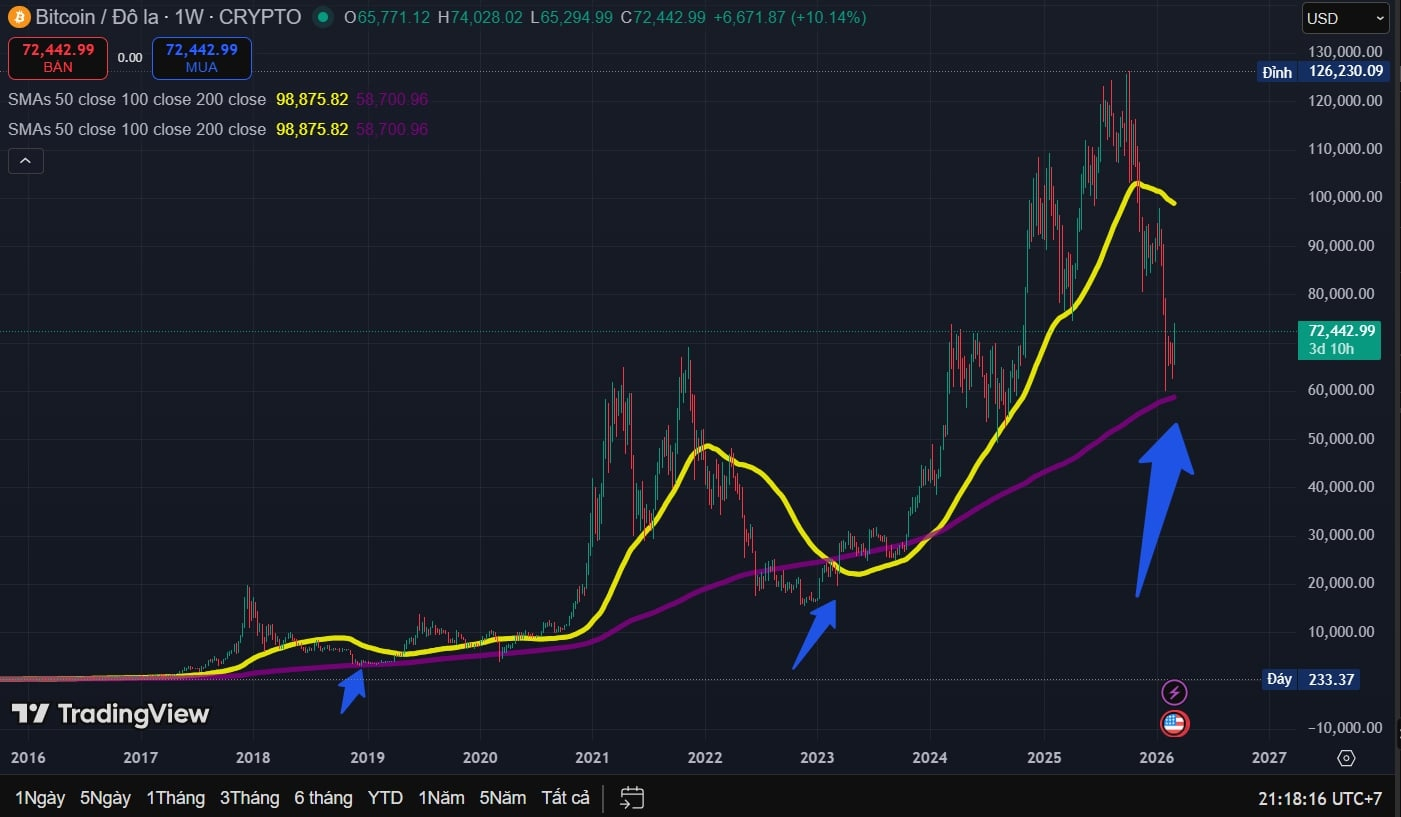Select the 5Năm time range

503,798
